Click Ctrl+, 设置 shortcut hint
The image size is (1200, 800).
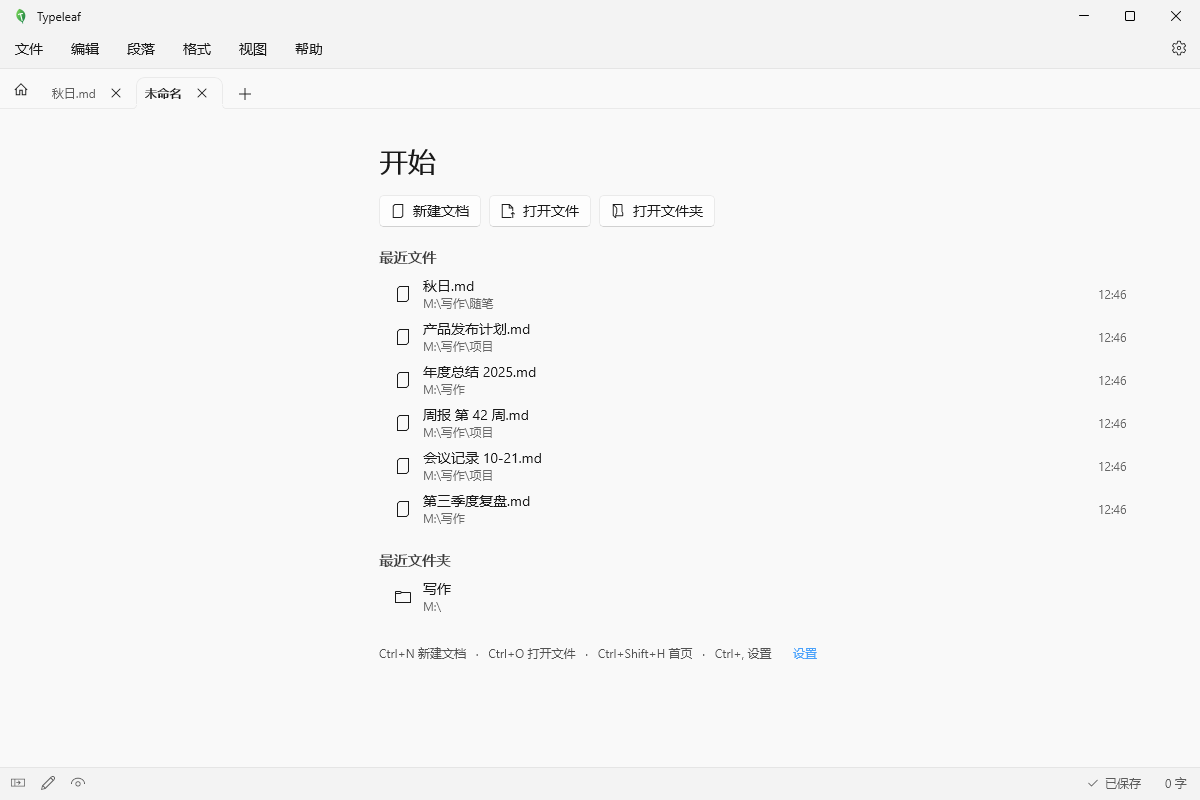743,654
